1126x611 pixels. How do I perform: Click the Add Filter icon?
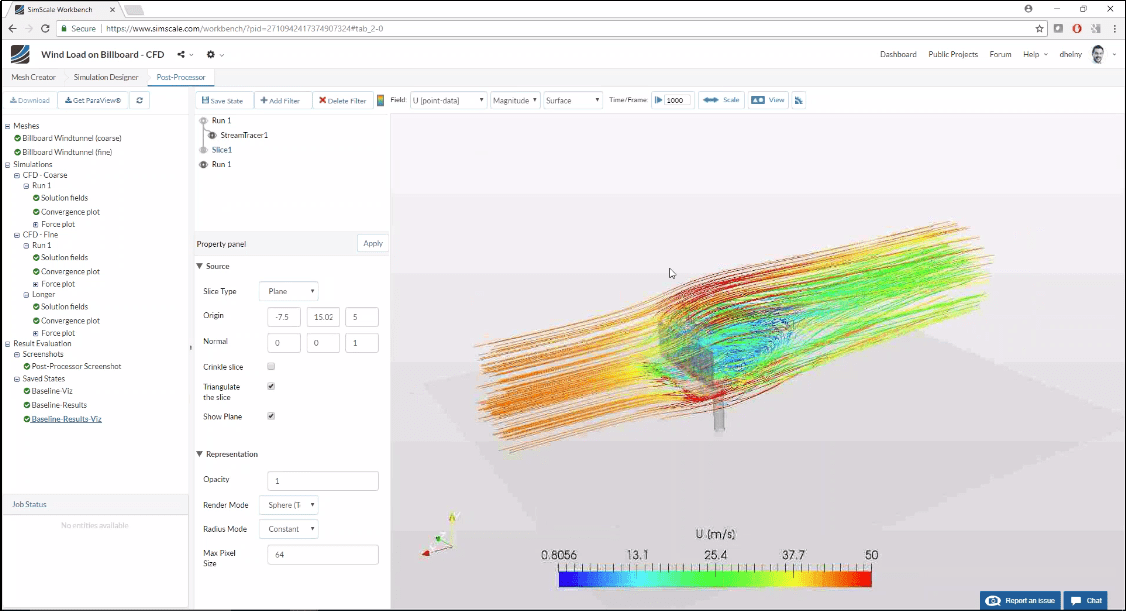262,100
